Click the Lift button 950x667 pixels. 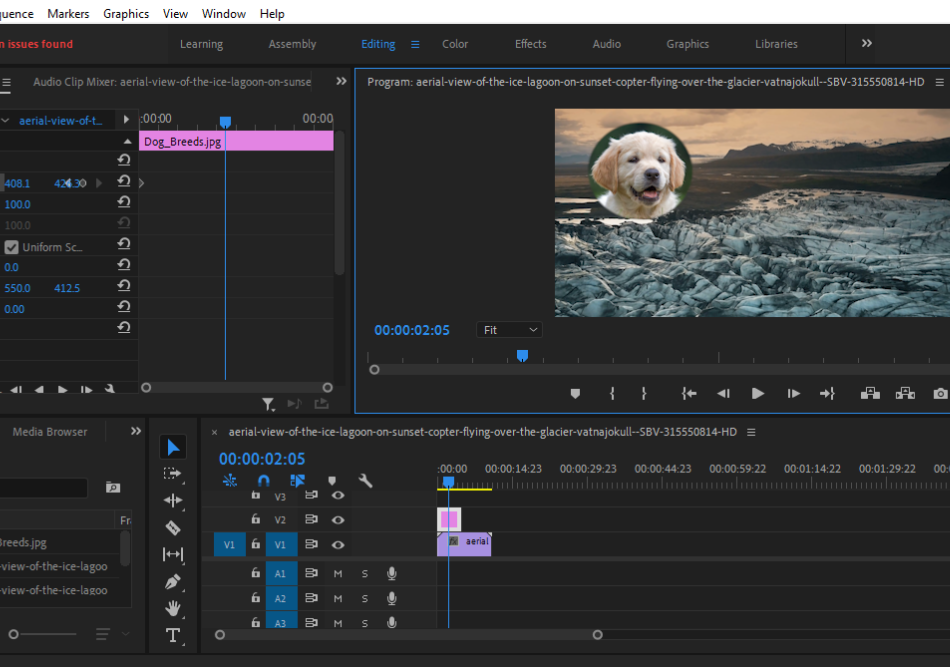coord(870,394)
